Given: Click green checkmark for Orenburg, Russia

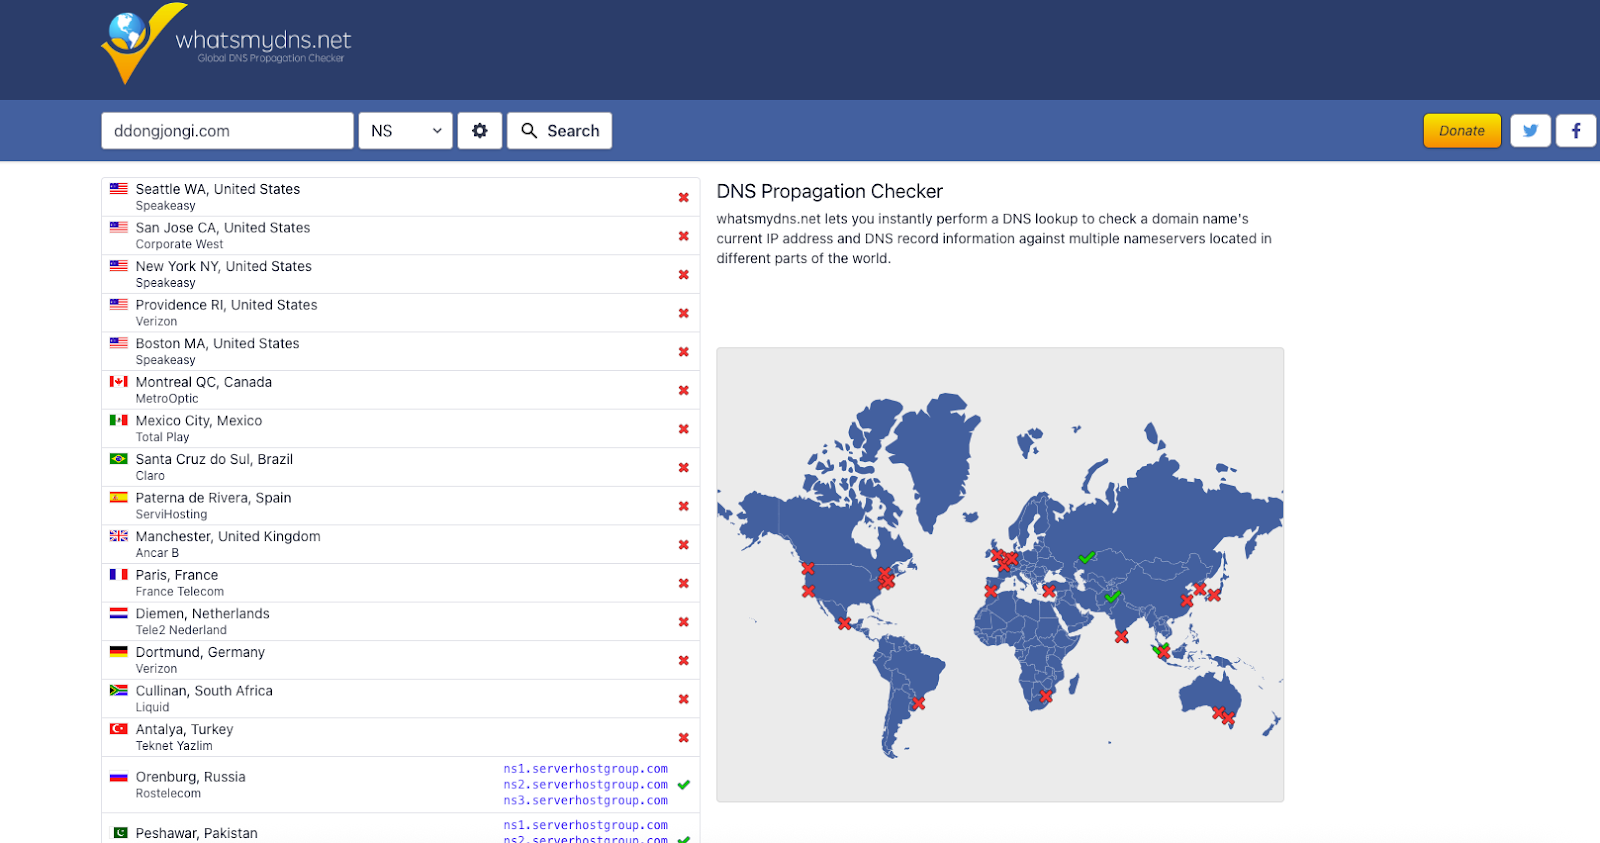Looking at the screenshot, I should [x=684, y=785].
